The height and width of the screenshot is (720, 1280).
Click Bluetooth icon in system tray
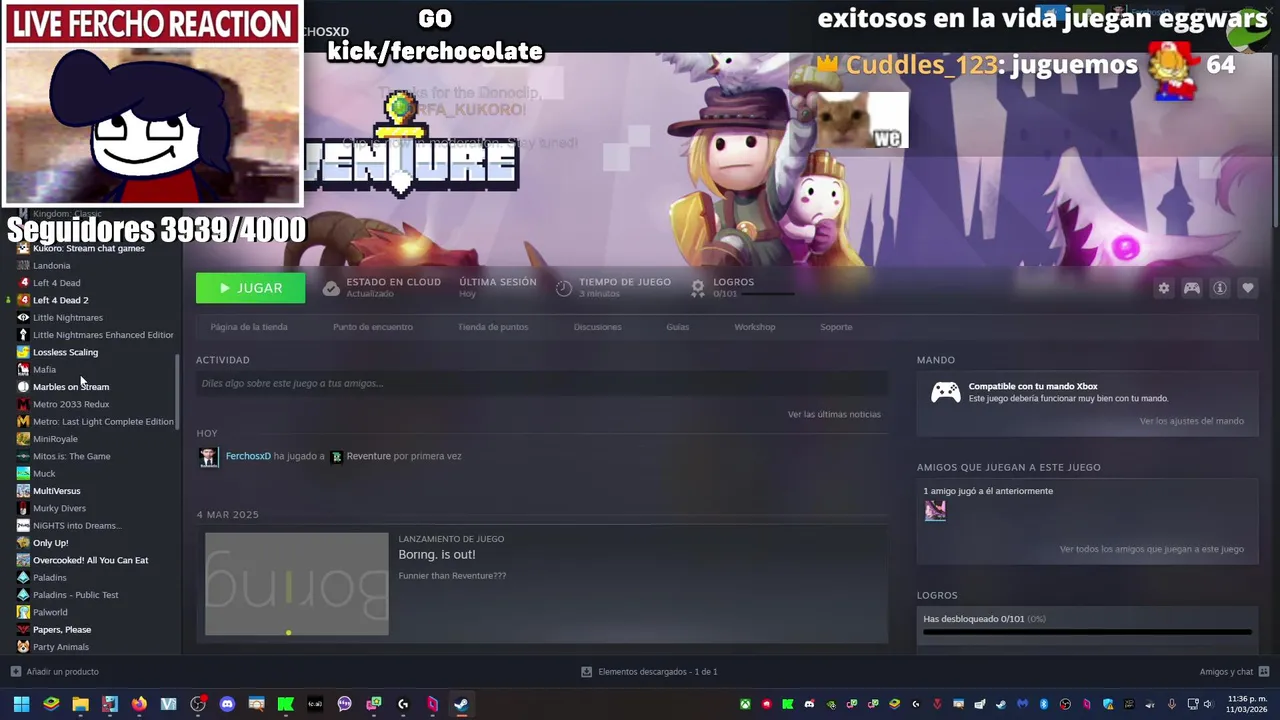click(1044, 704)
